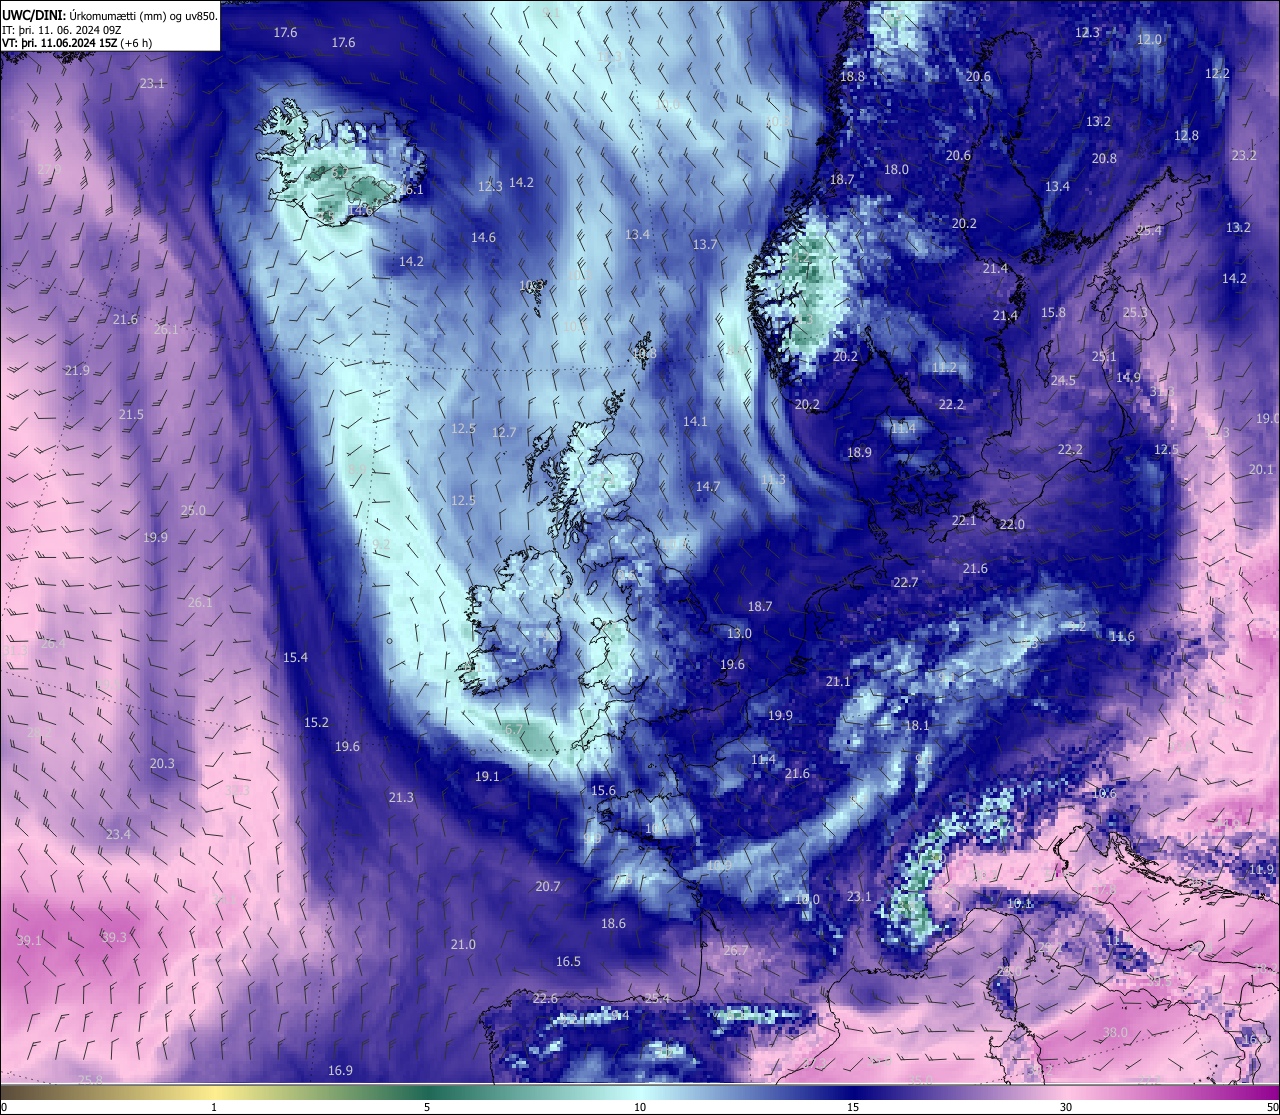Click the value '18.6' in the Bay of Biscay
The width and height of the screenshot is (1280, 1115).
pyautogui.click(x=613, y=924)
